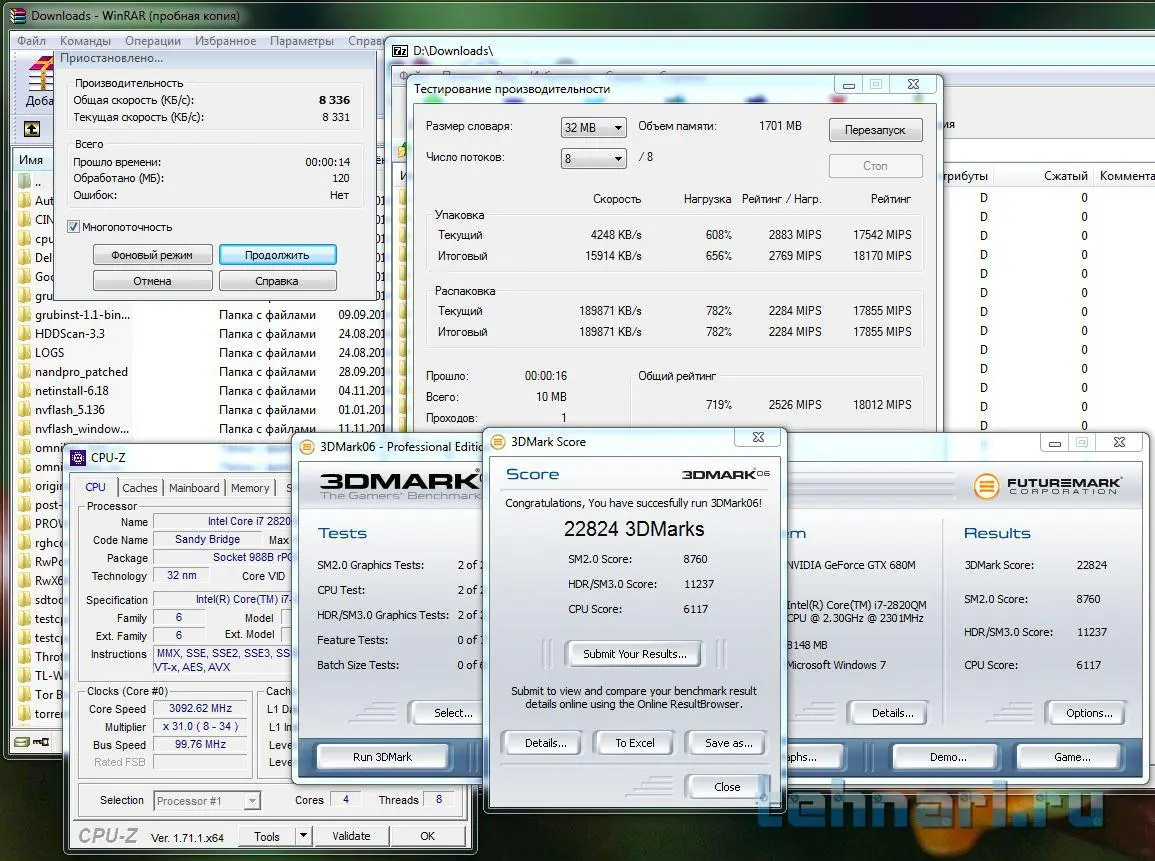Viewport: 1155px width, 861px height.
Task: Click the WinRAR title bar books icon
Action: 18,15
